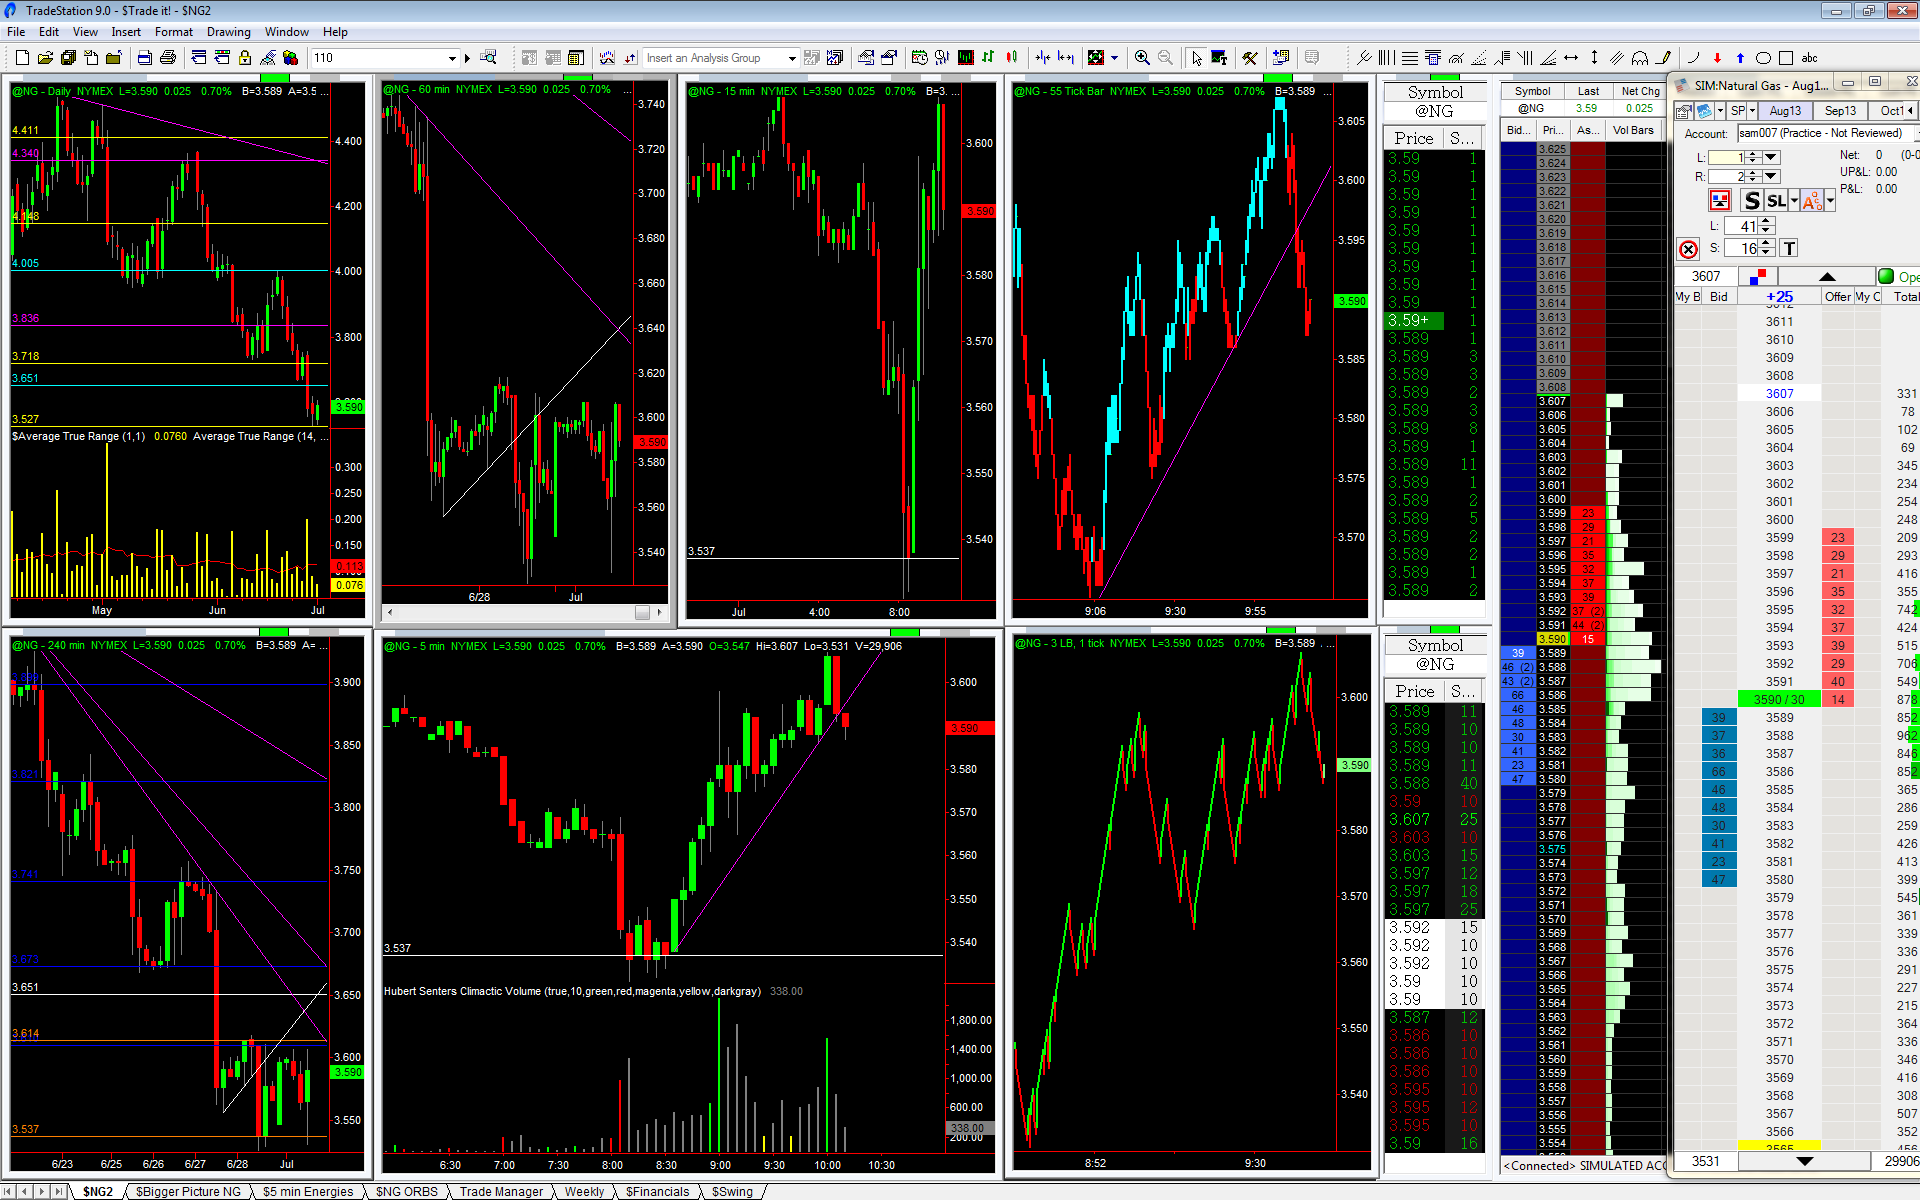Click the Matrix scroll-down triangle button
Image resolution: width=1920 pixels, height=1200 pixels.
point(1804,1161)
